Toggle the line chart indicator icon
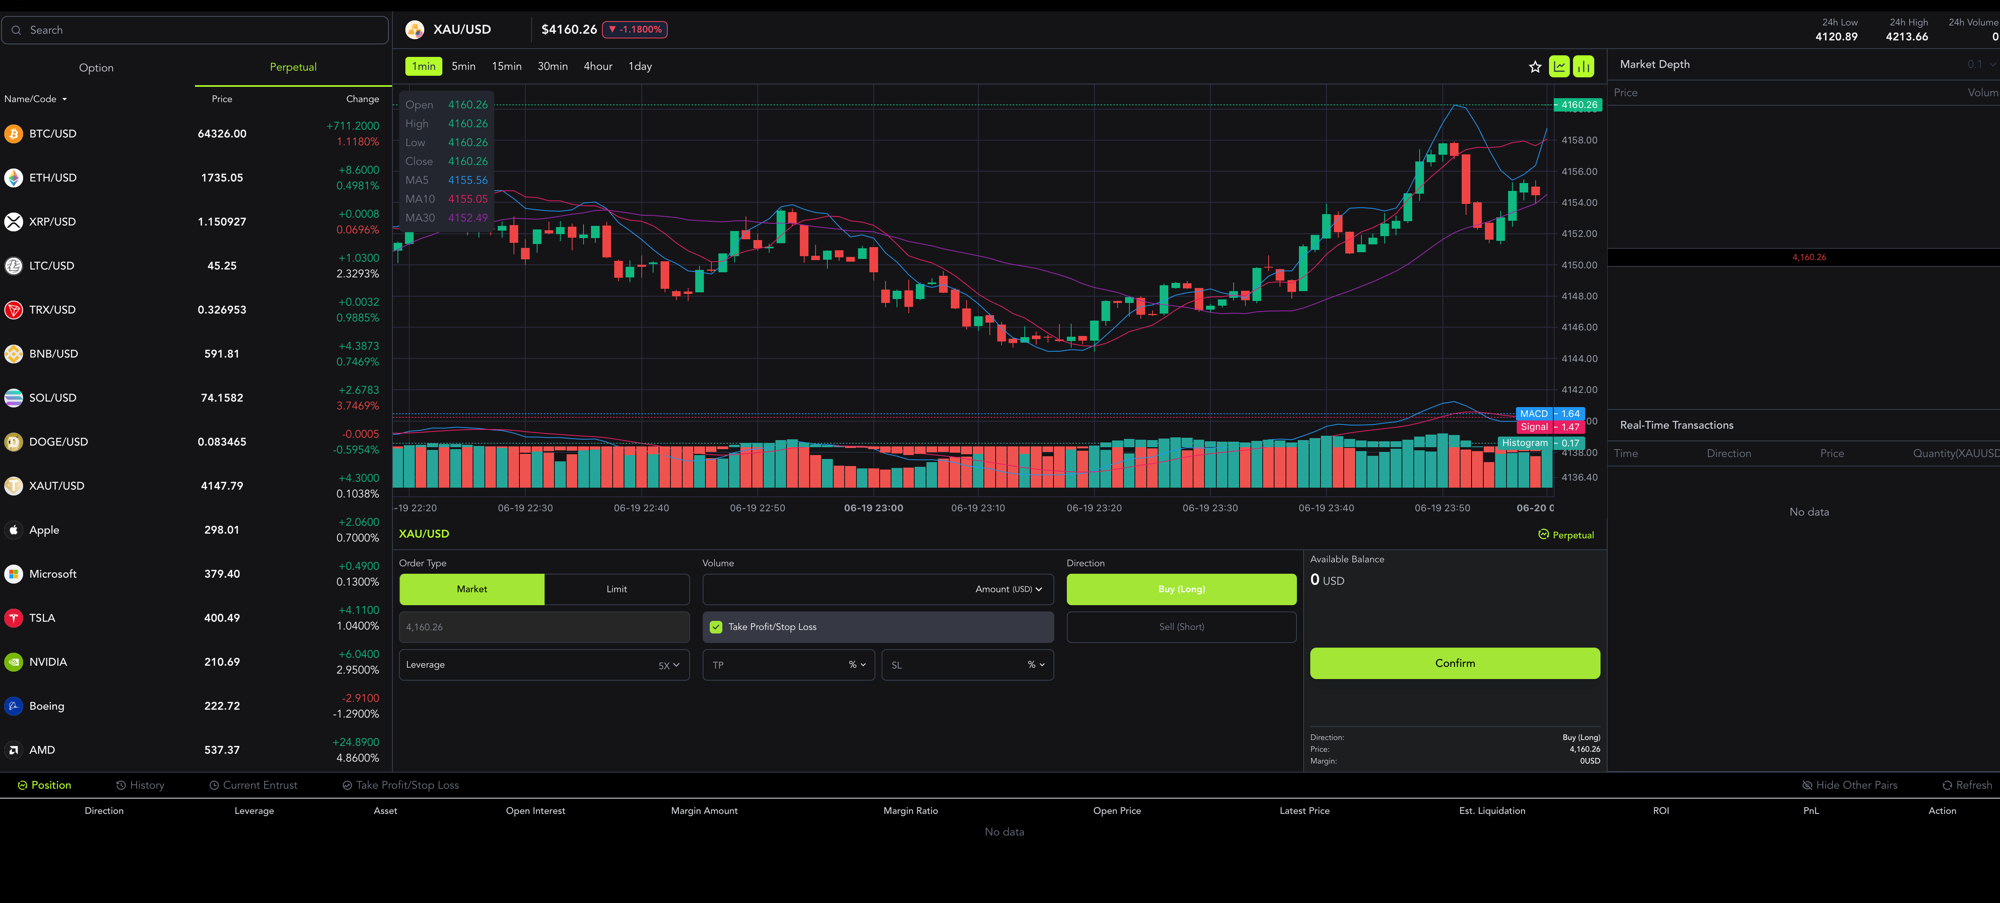Viewport: 2000px width, 903px height. [1559, 66]
